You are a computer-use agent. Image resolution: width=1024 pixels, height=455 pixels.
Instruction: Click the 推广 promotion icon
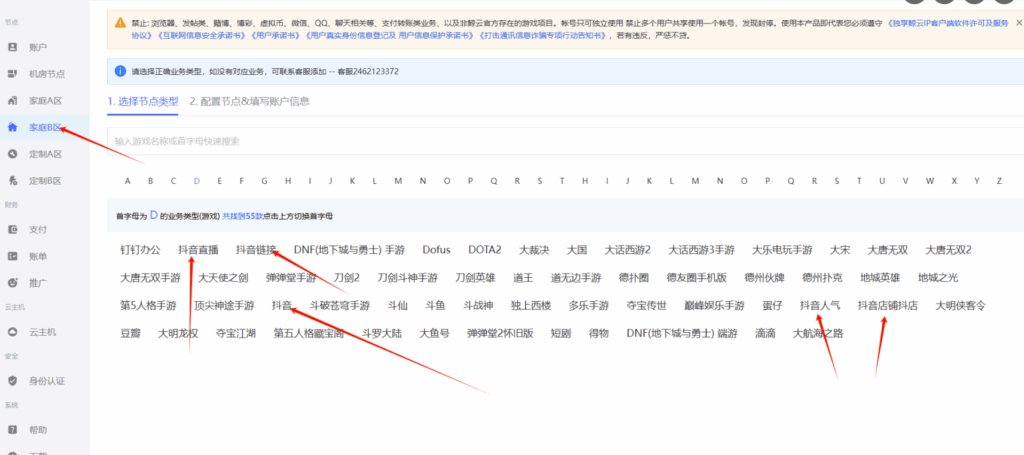pos(12,283)
